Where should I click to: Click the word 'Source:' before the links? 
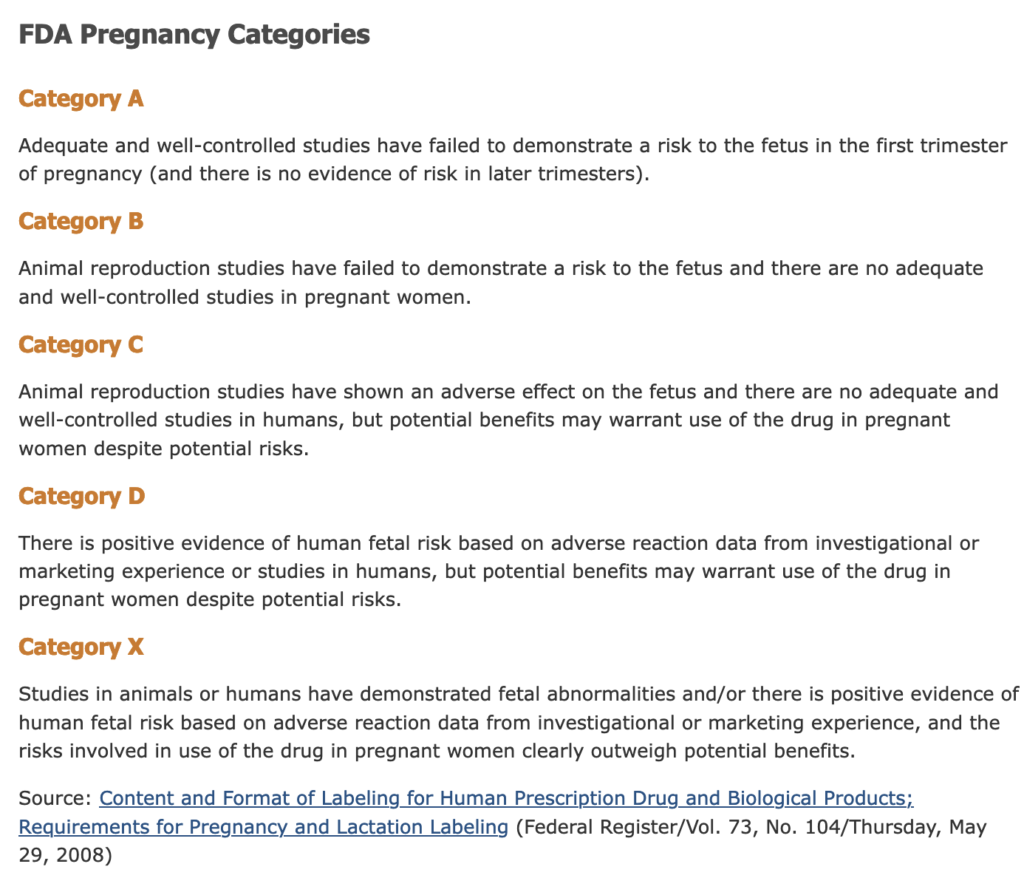coord(55,798)
